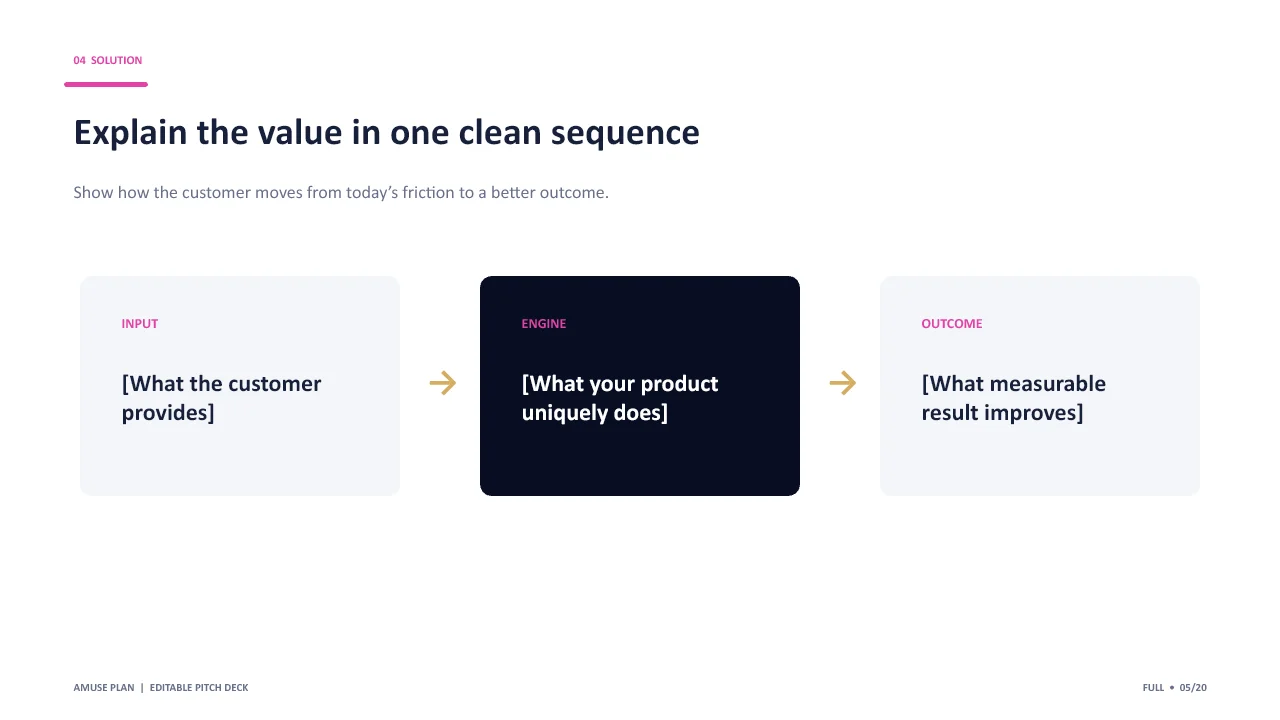Viewport: 1280px width, 720px height.
Task: Select 'EDITABLE PITCH DECK' footer text
Action: coord(199,687)
